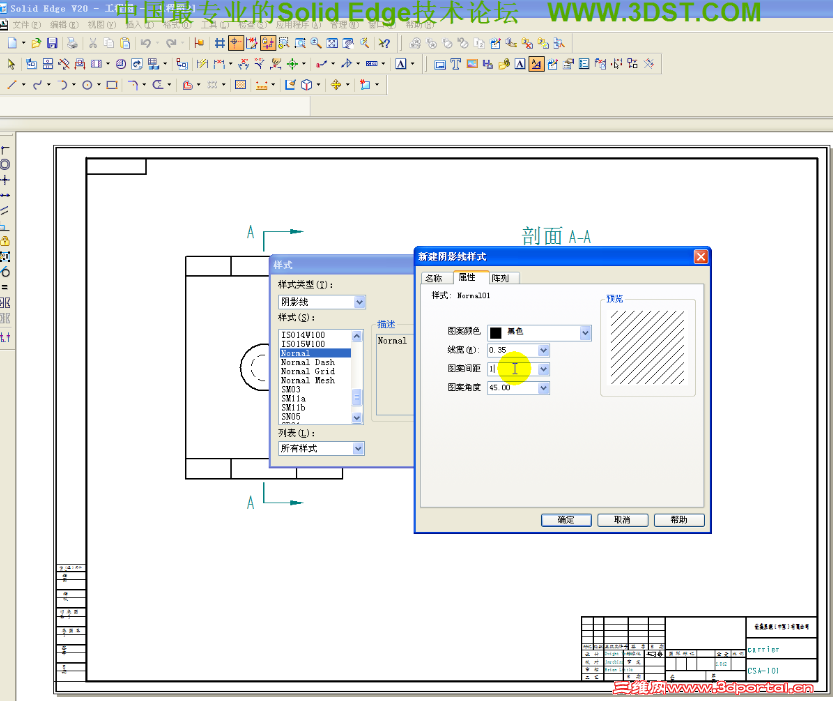833x701 pixels.
Task: Click the Fillet corner tool icon
Action: (133, 84)
